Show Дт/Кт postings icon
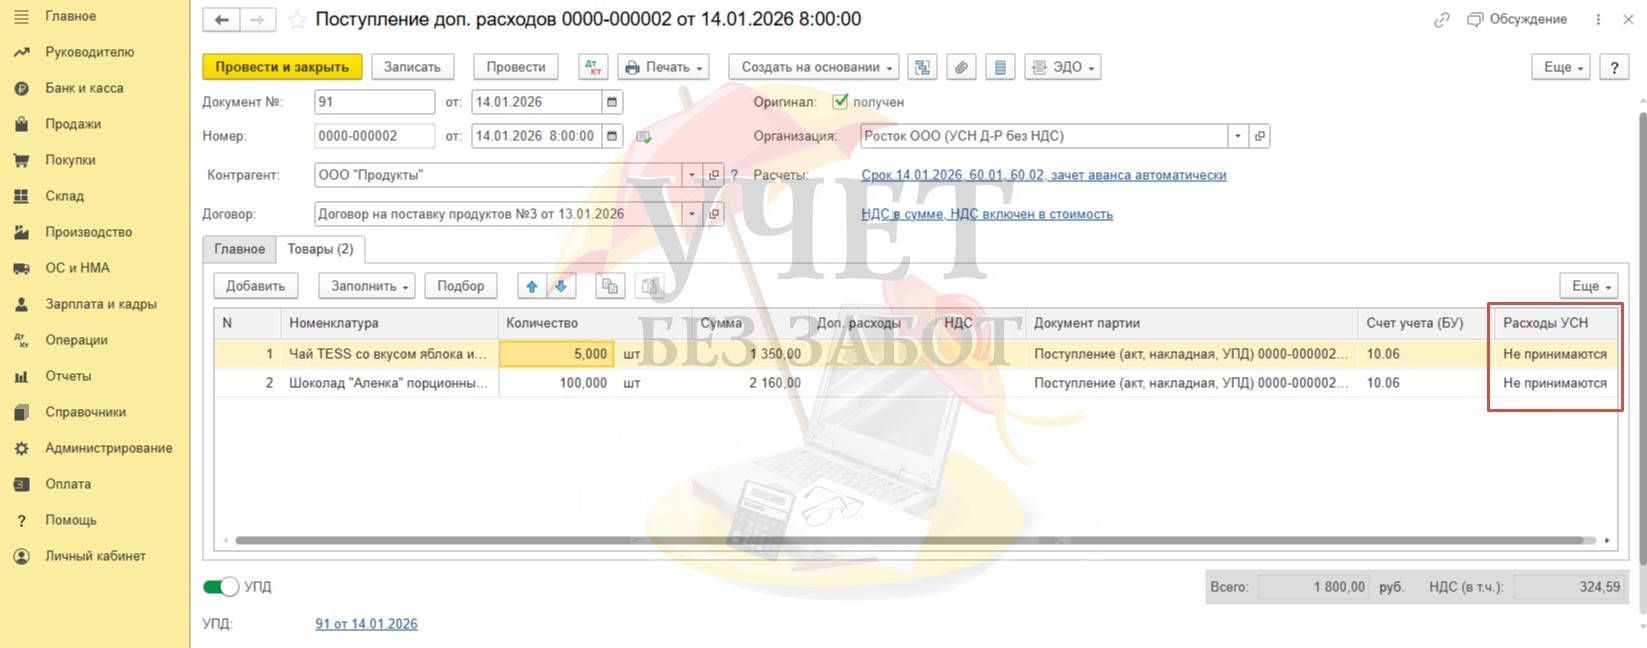This screenshot has width=1647, height=648. [x=593, y=67]
